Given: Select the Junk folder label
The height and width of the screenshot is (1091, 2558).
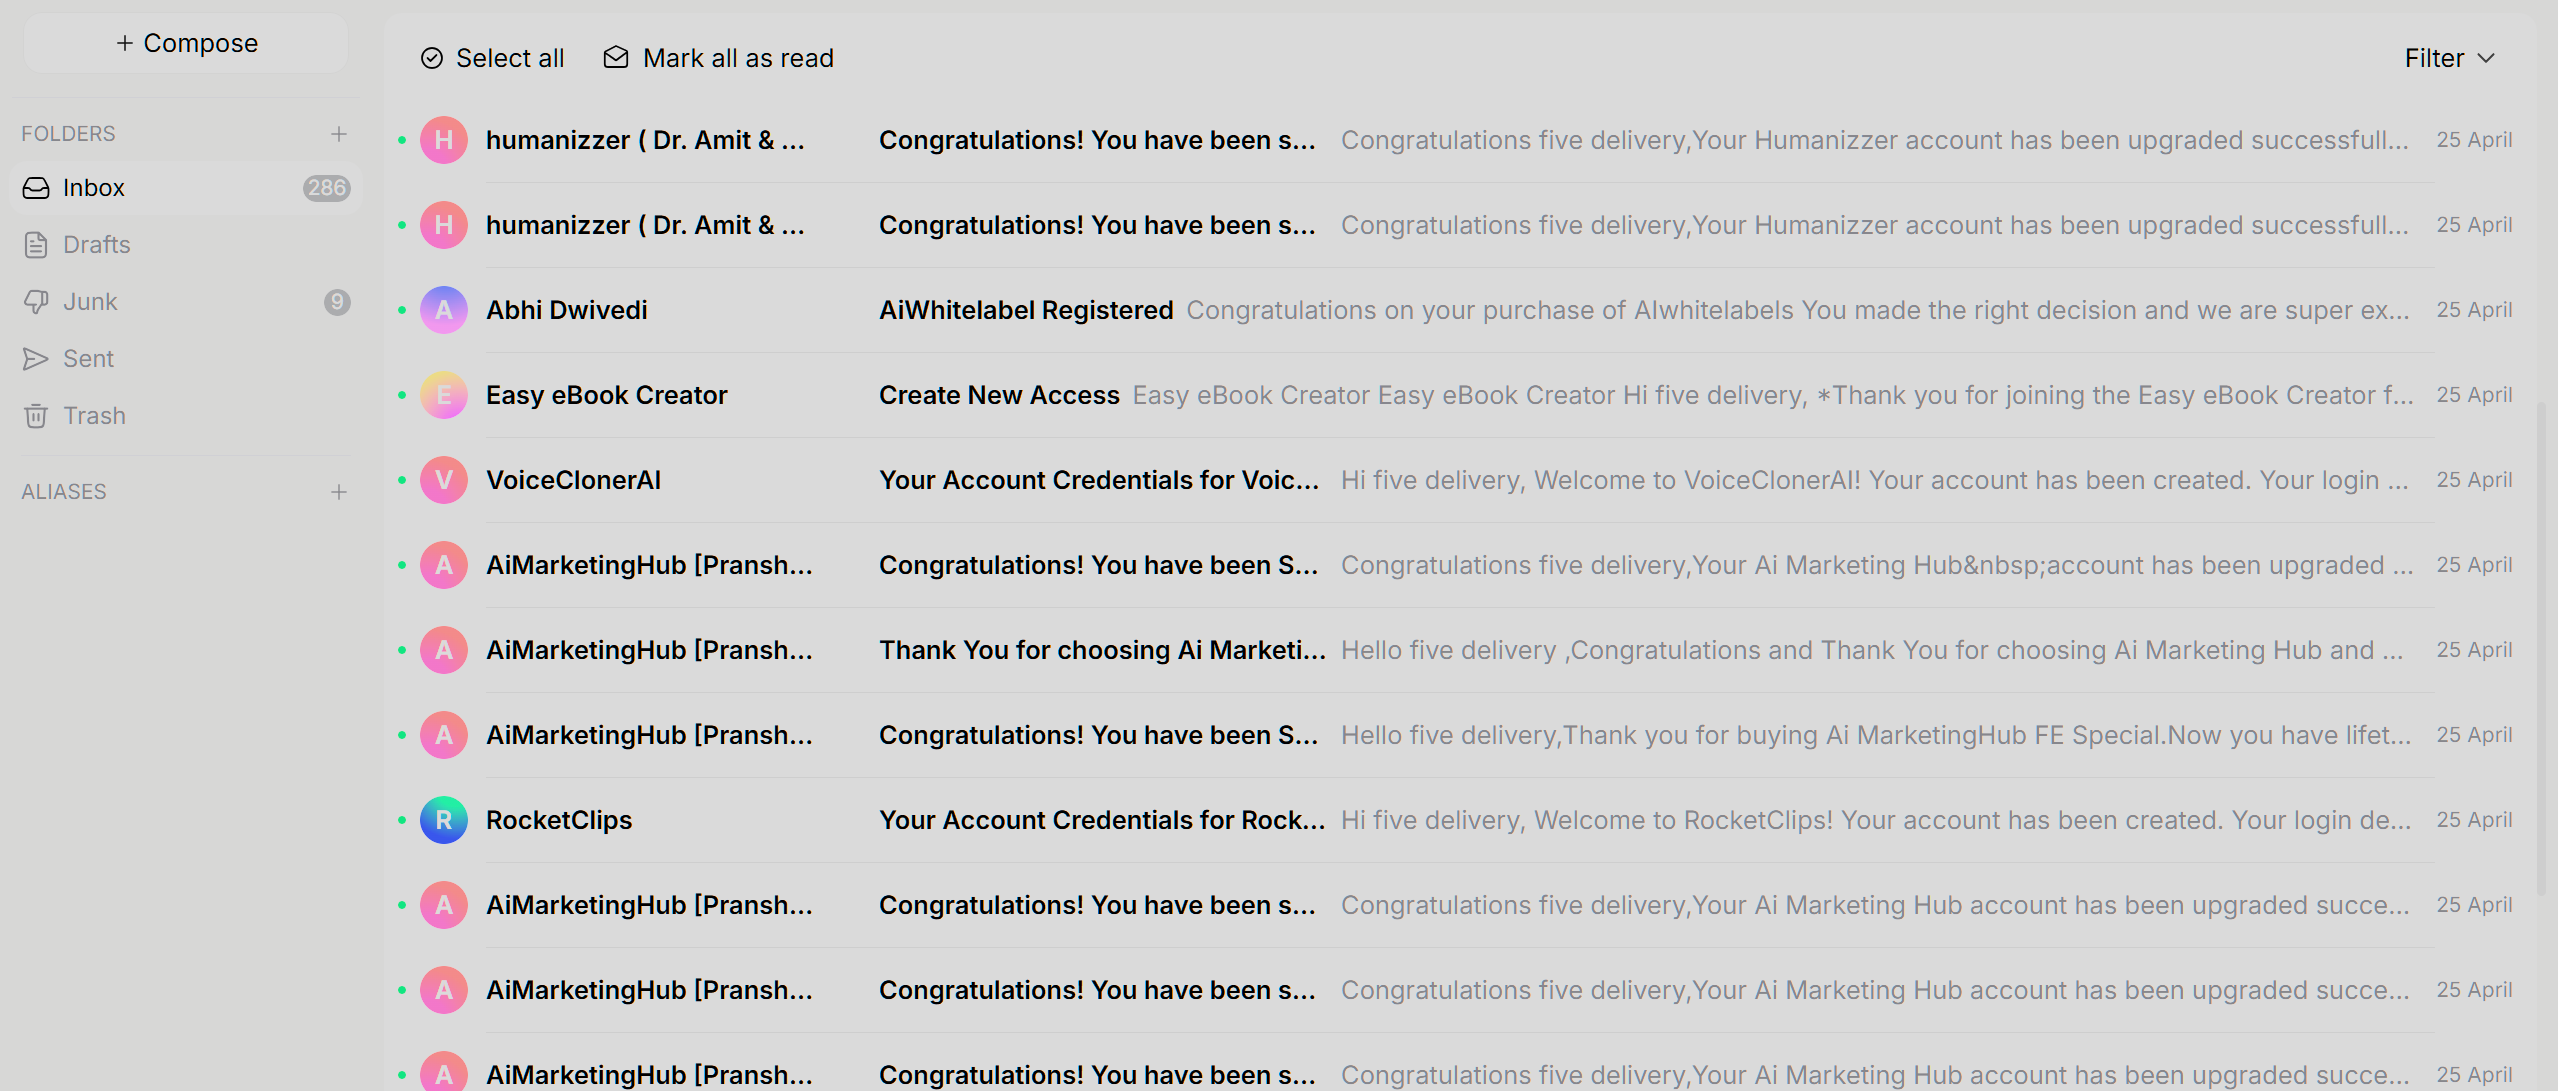Looking at the screenshot, I should coord(90,302).
